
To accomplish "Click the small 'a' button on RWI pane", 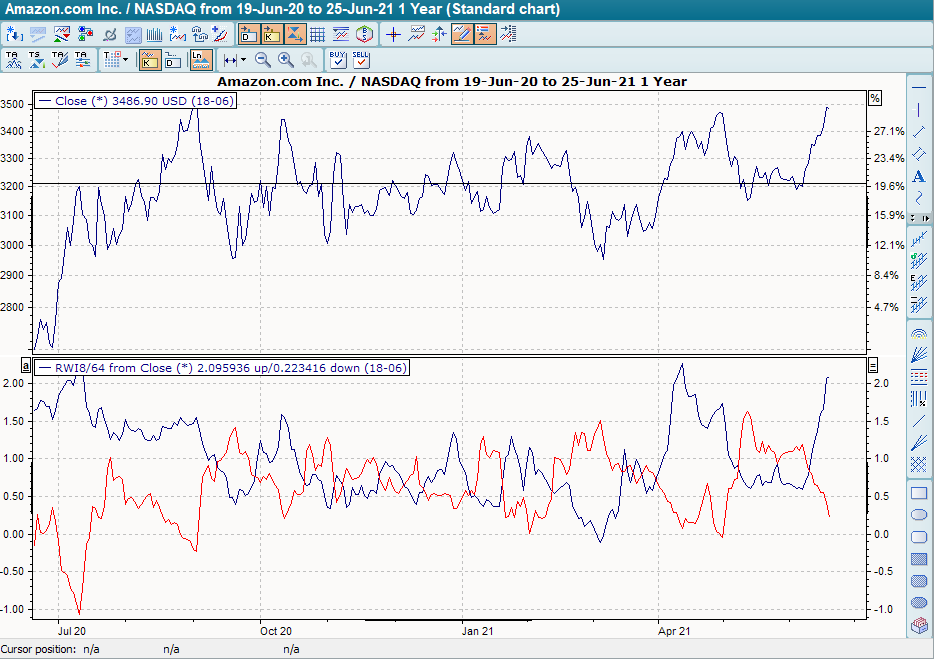I will point(26,365).
